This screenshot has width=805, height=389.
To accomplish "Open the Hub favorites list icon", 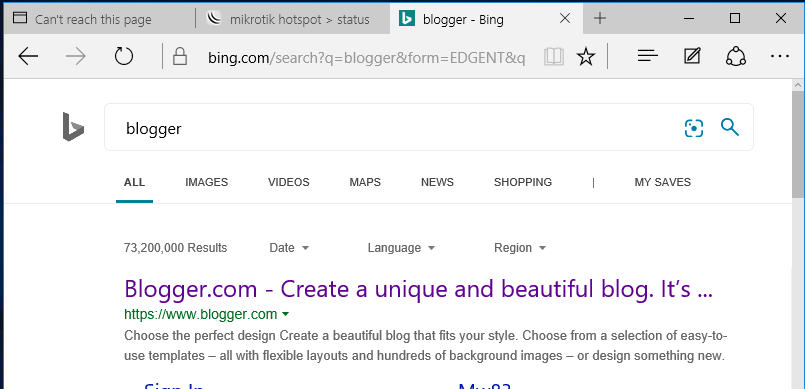I will pyautogui.click(x=647, y=56).
